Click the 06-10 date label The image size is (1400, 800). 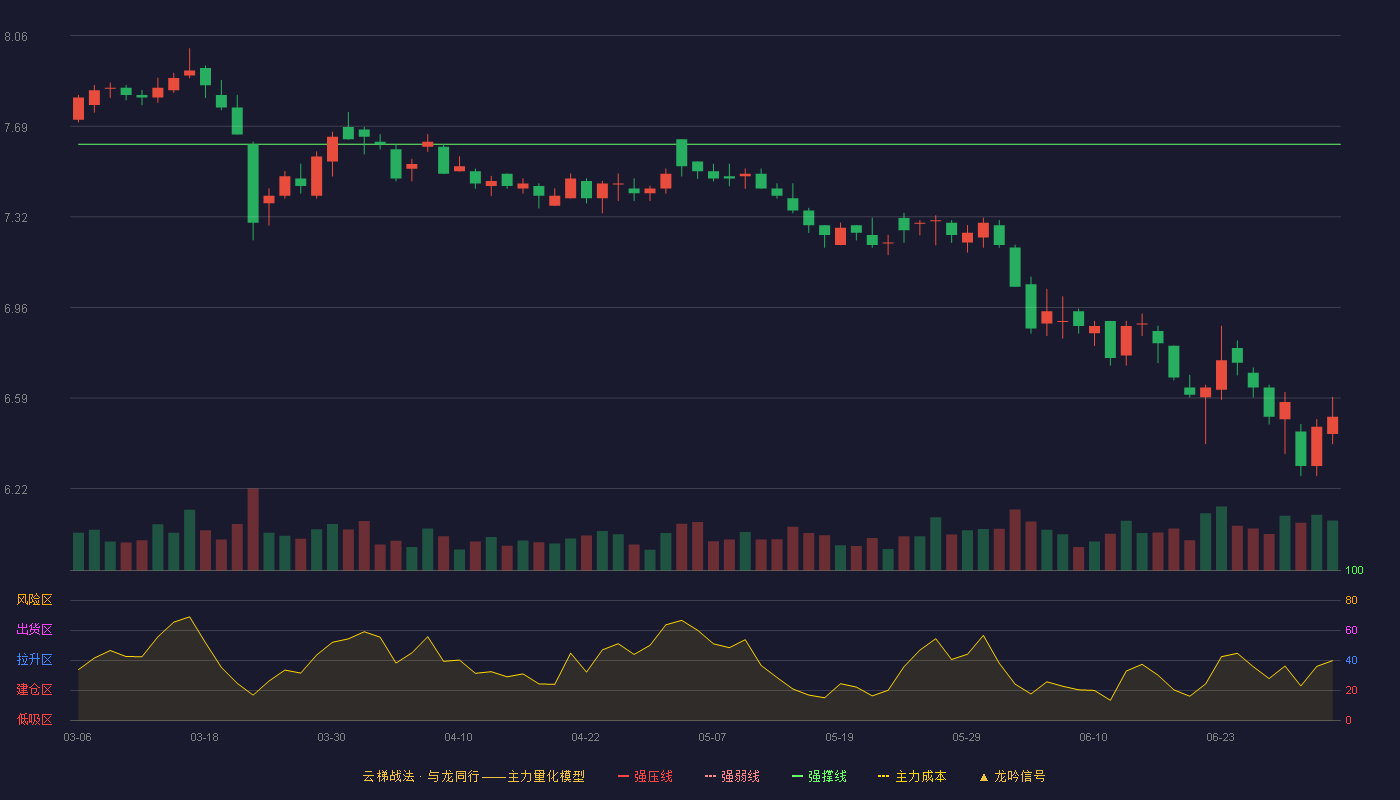1094,737
